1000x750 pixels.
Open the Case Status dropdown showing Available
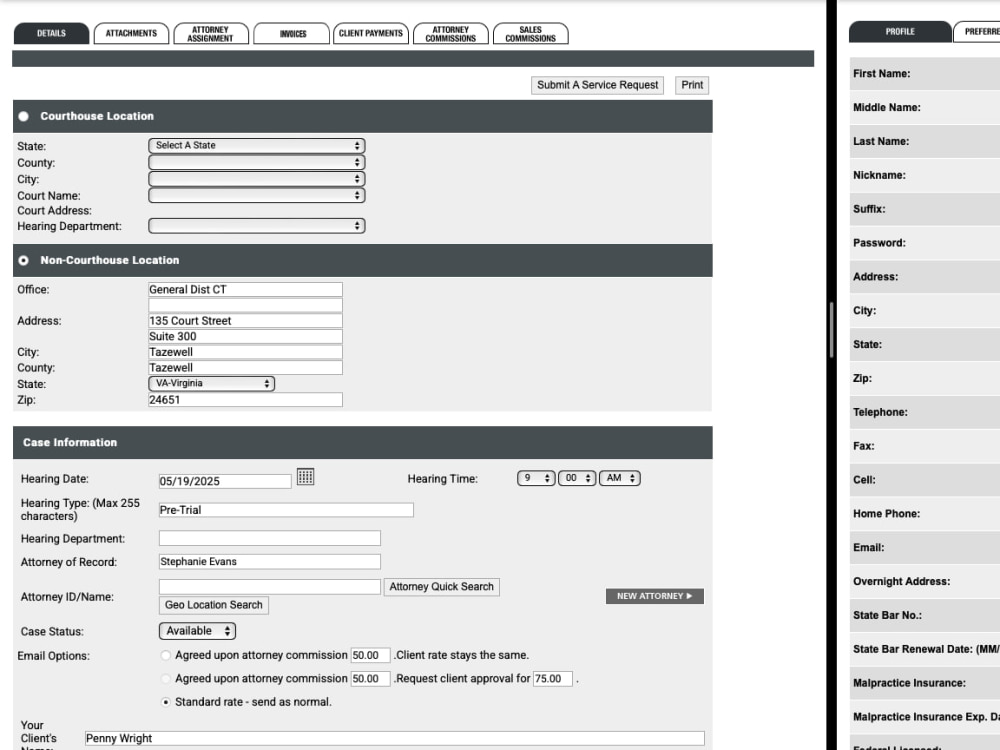coord(197,631)
